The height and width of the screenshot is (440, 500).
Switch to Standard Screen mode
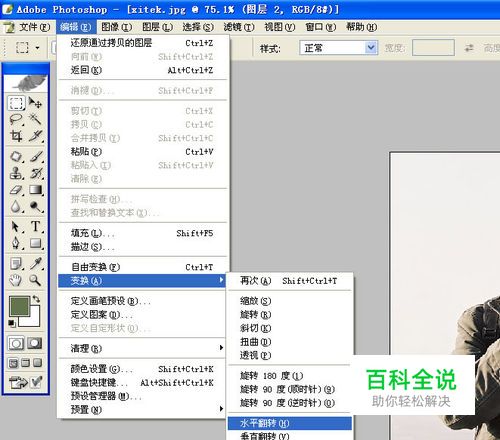13,363
